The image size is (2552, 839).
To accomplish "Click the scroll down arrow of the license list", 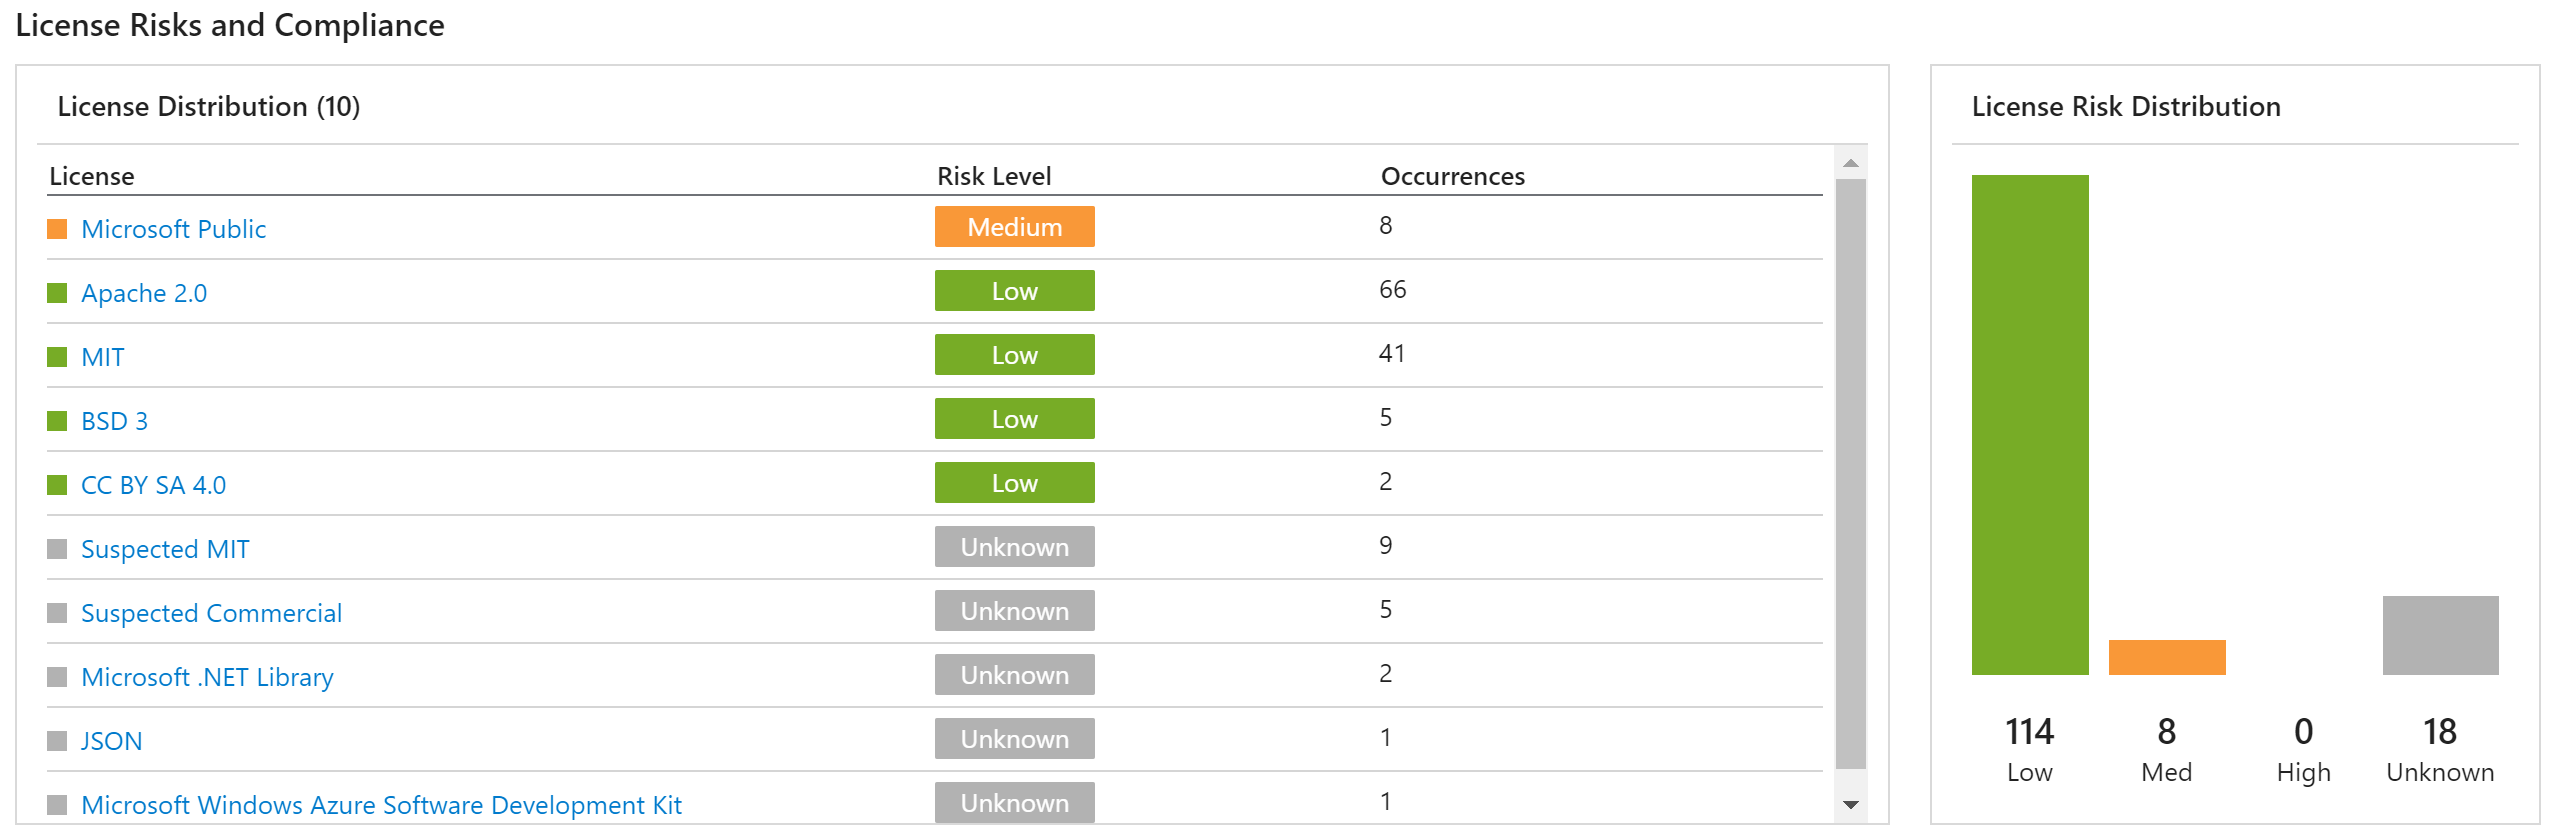I will pos(1851,805).
